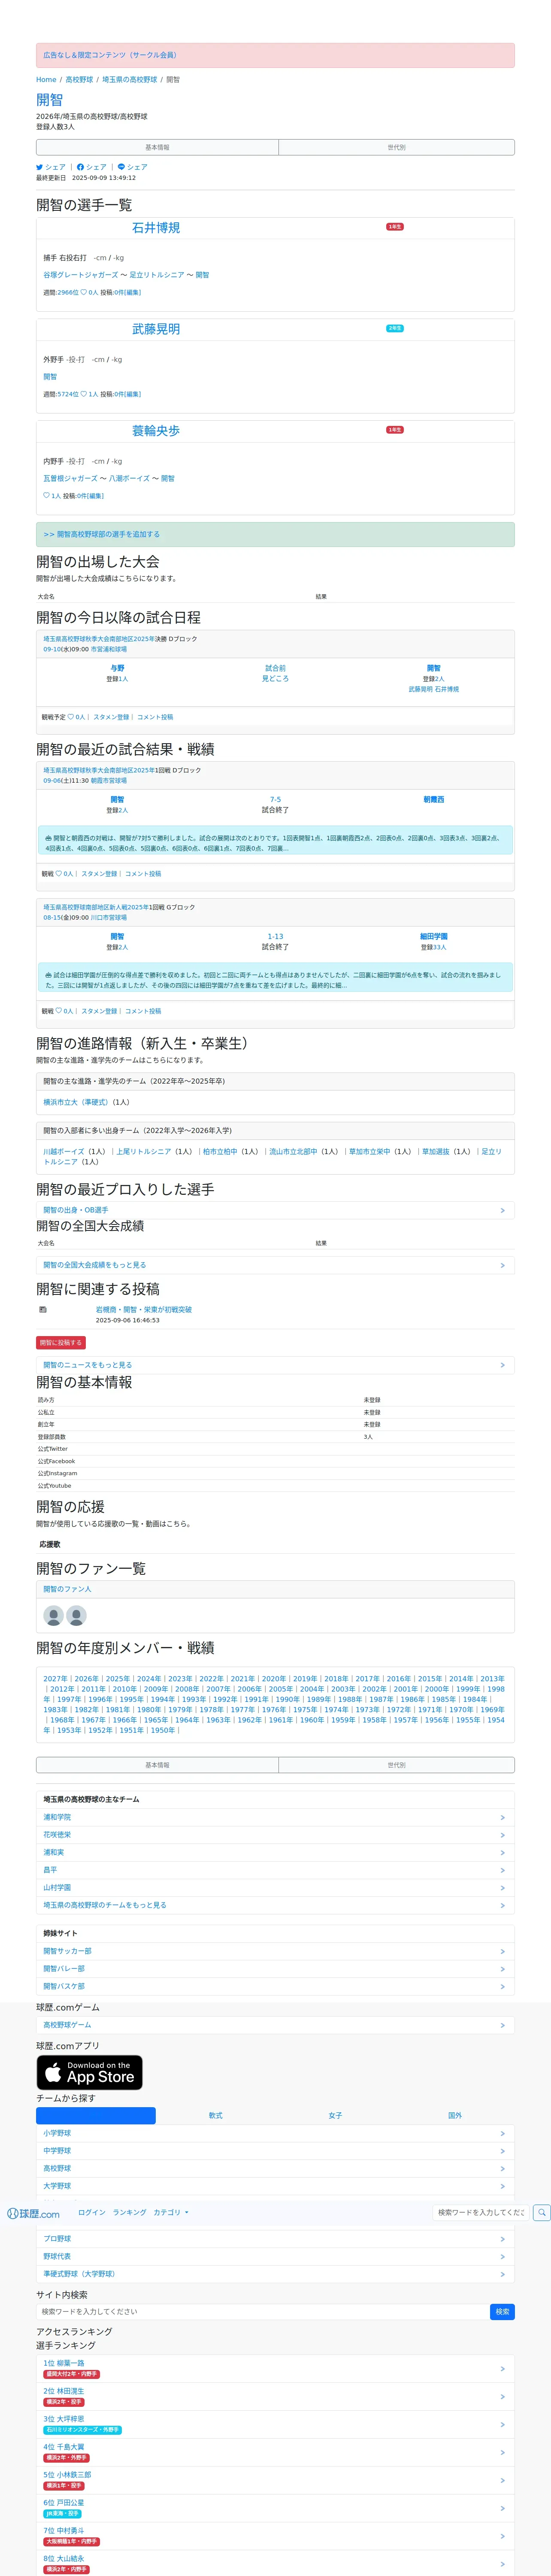Open 花咲徳栄 team row chevron
This screenshot has height=2576, width=551.
[502, 1835]
